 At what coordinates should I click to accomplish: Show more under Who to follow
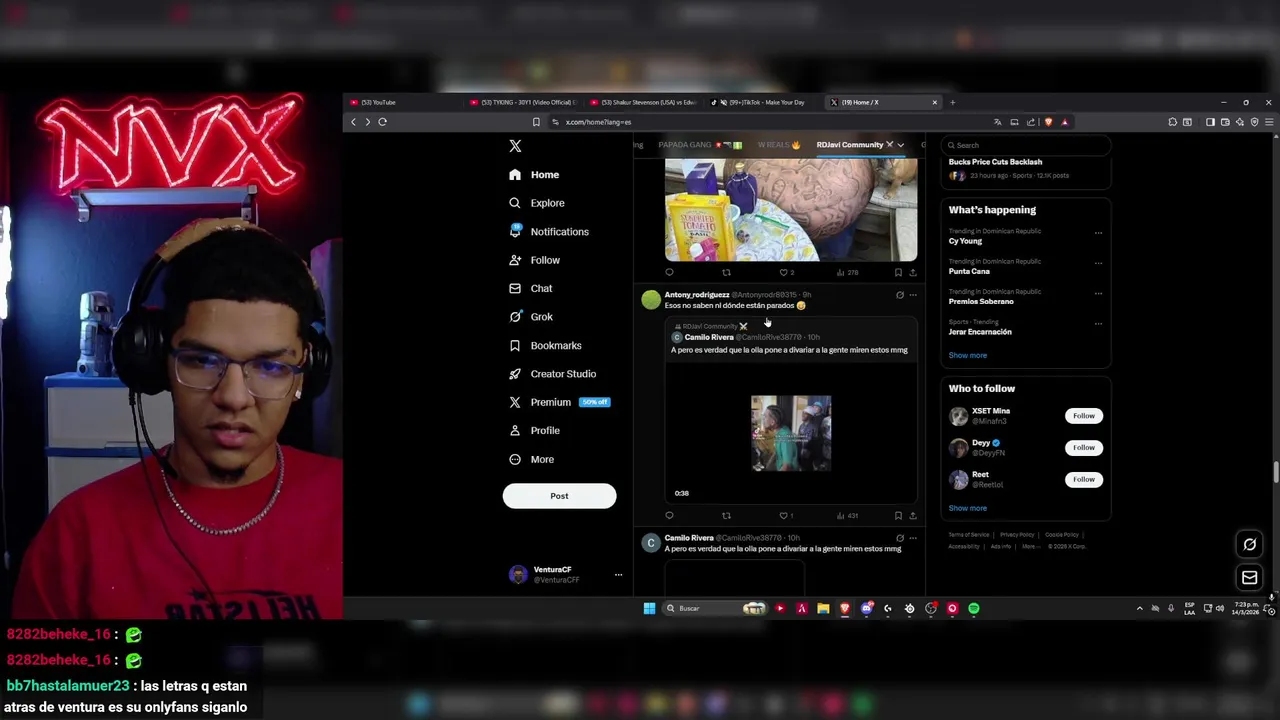(x=967, y=508)
